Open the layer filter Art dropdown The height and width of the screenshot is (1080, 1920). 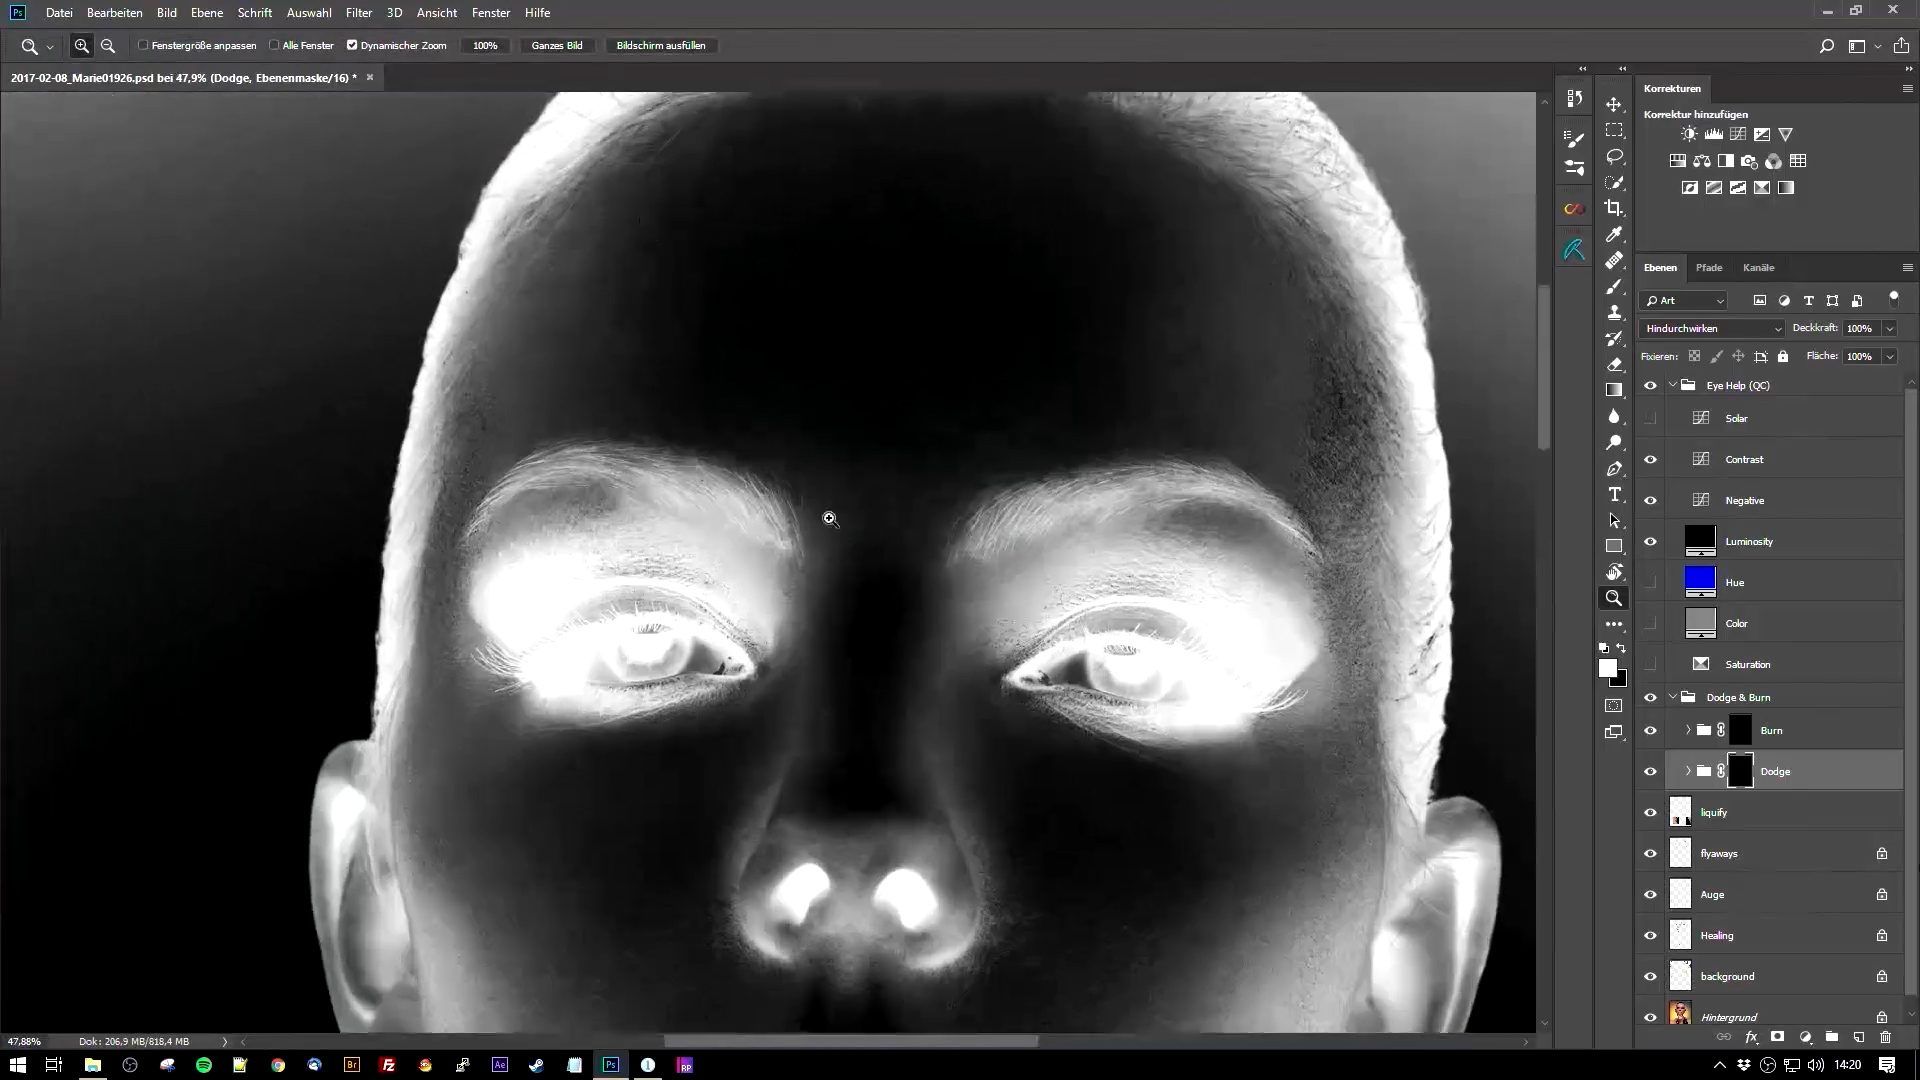coord(1684,300)
